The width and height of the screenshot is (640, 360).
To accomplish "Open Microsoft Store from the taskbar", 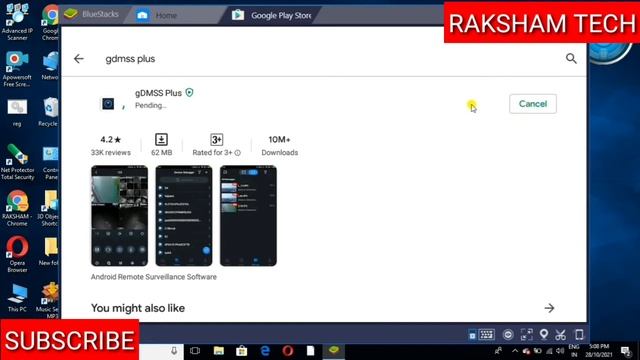I will (x=242, y=351).
